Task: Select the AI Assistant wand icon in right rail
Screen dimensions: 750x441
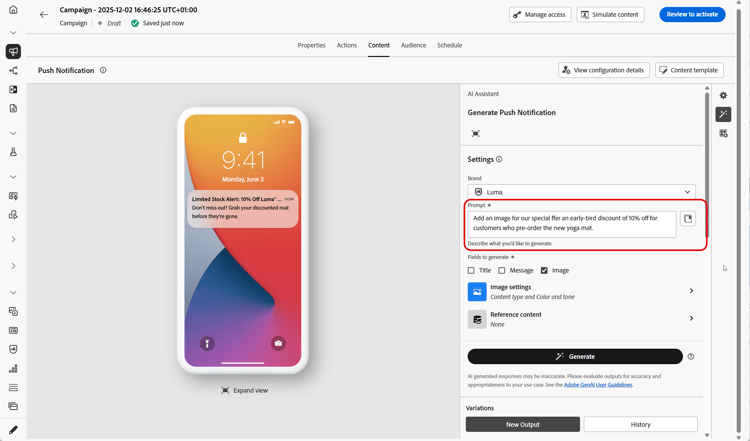Action: [723, 114]
